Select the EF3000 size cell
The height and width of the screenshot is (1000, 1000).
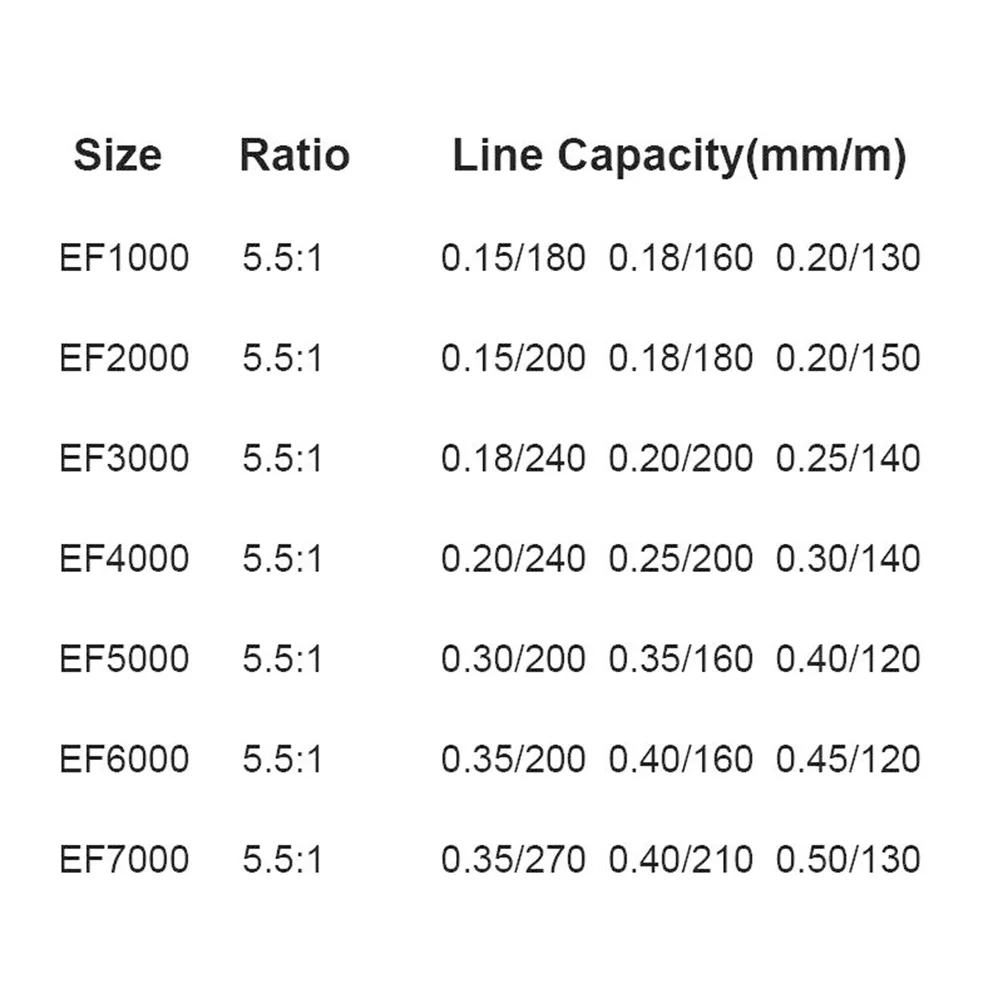(124, 458)
